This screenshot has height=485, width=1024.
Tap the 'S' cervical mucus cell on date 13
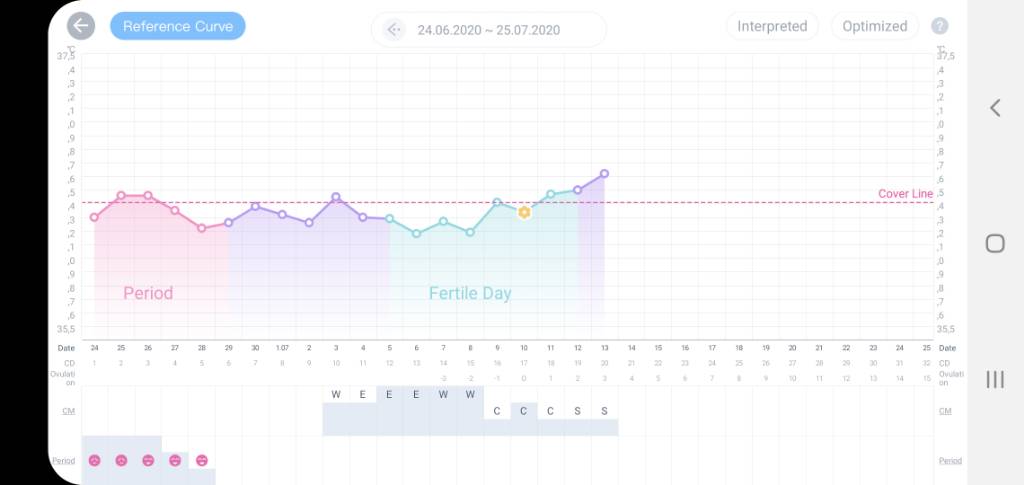pos(604,411)
